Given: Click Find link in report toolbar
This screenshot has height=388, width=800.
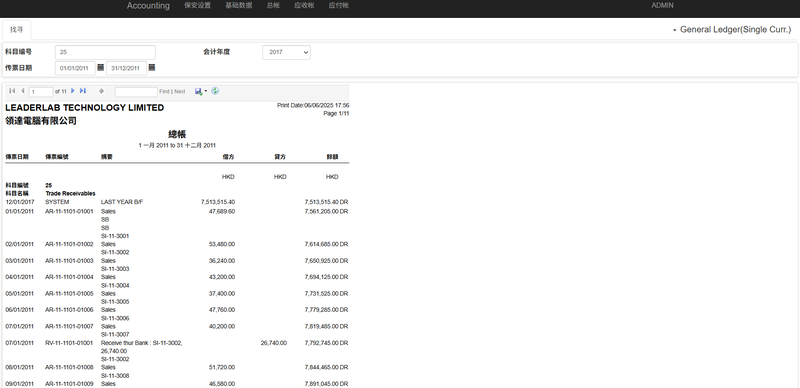Looking at the screenshot, I should pos(164,92).
